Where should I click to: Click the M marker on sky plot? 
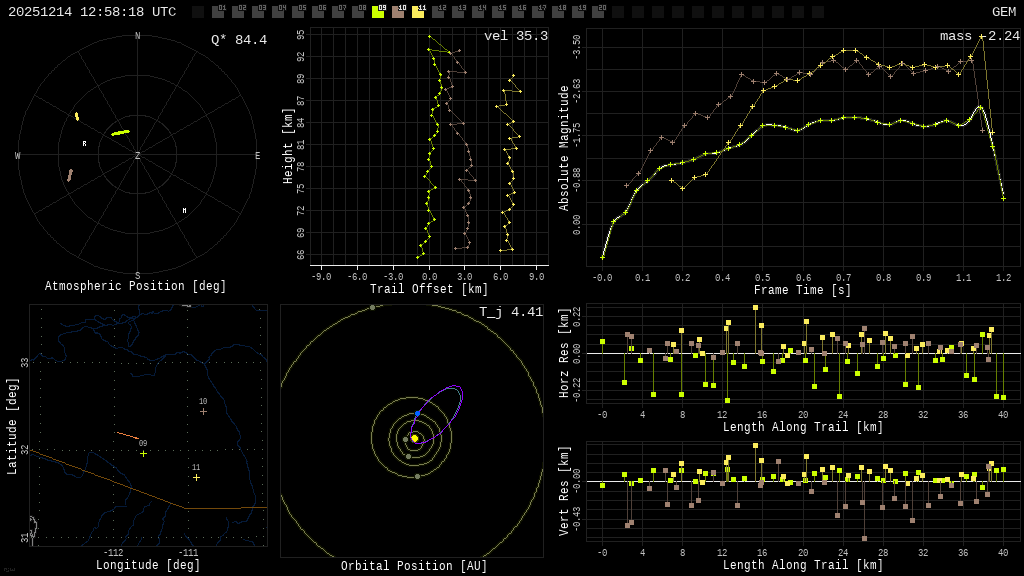(x=184, y=211)
